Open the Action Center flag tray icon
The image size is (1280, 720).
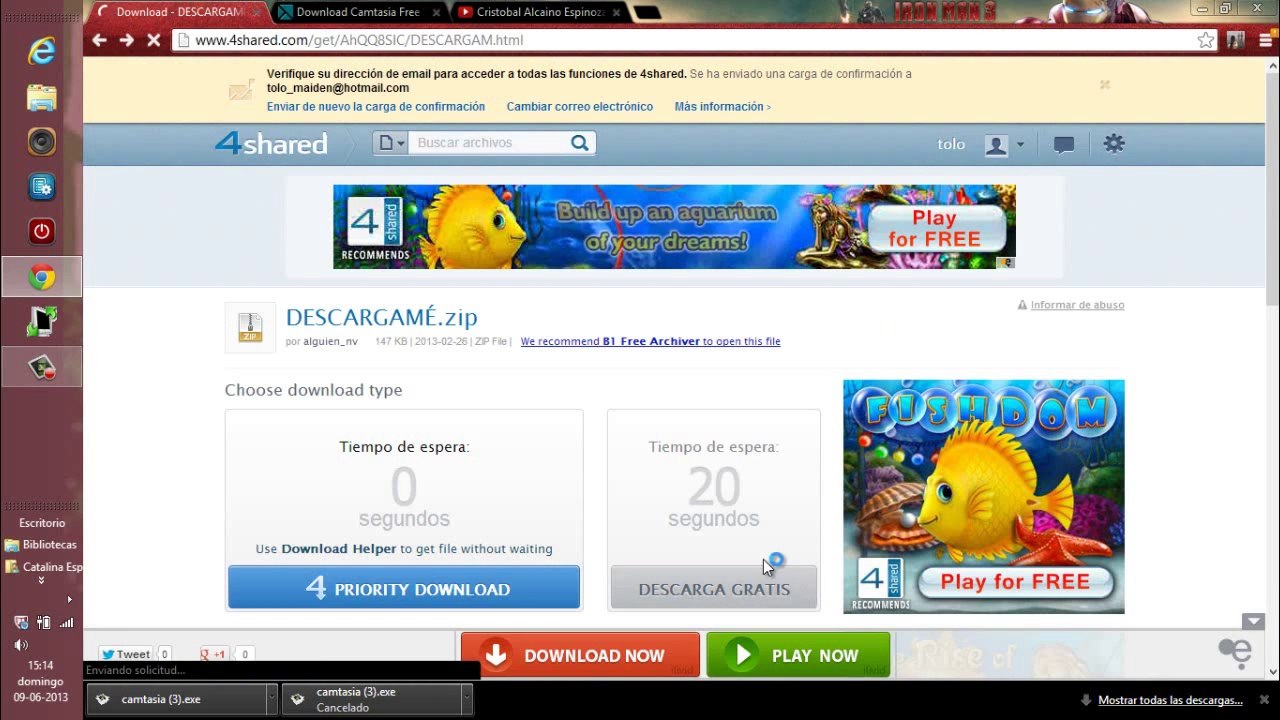[x=21, y=622]
